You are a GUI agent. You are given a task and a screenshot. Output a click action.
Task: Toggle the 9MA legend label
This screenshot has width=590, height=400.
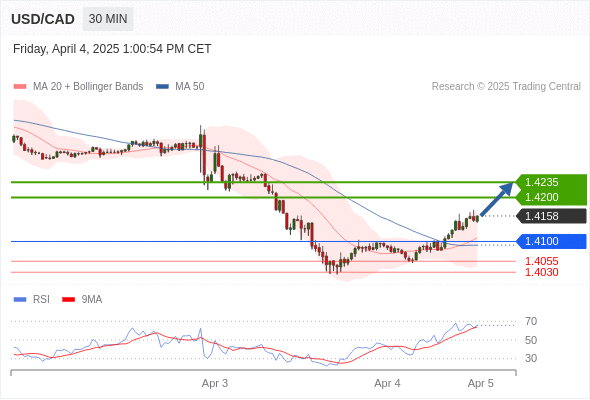[92, 300]
